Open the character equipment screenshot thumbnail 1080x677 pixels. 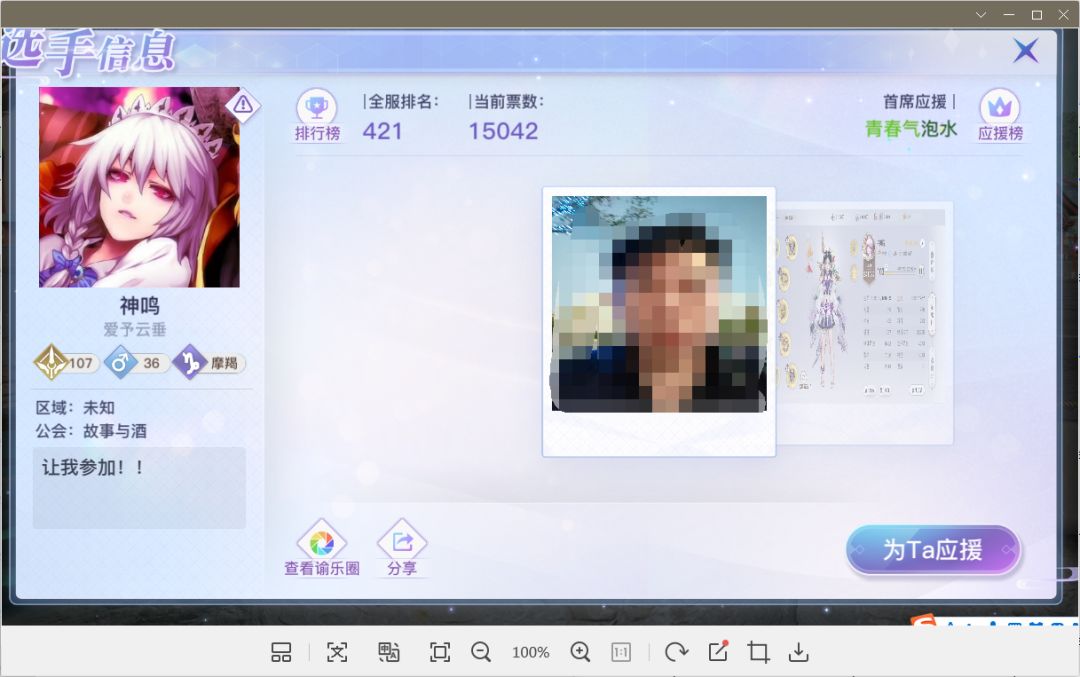tap(864, 322)
